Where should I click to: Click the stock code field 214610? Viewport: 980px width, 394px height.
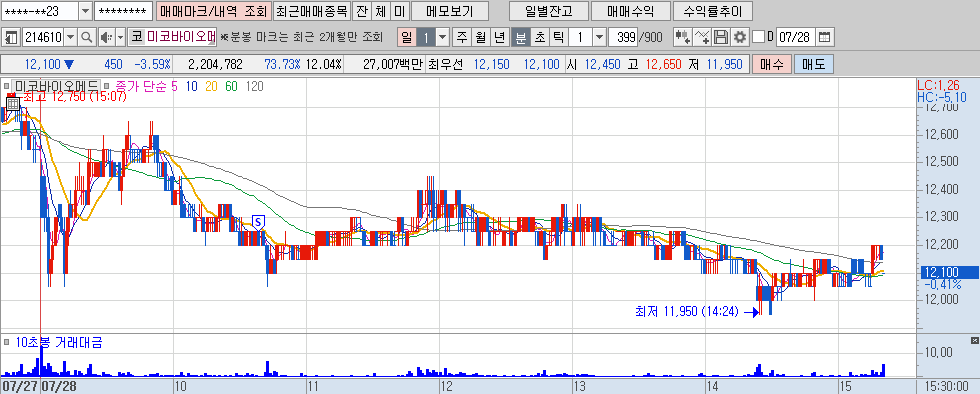(42, 38)
